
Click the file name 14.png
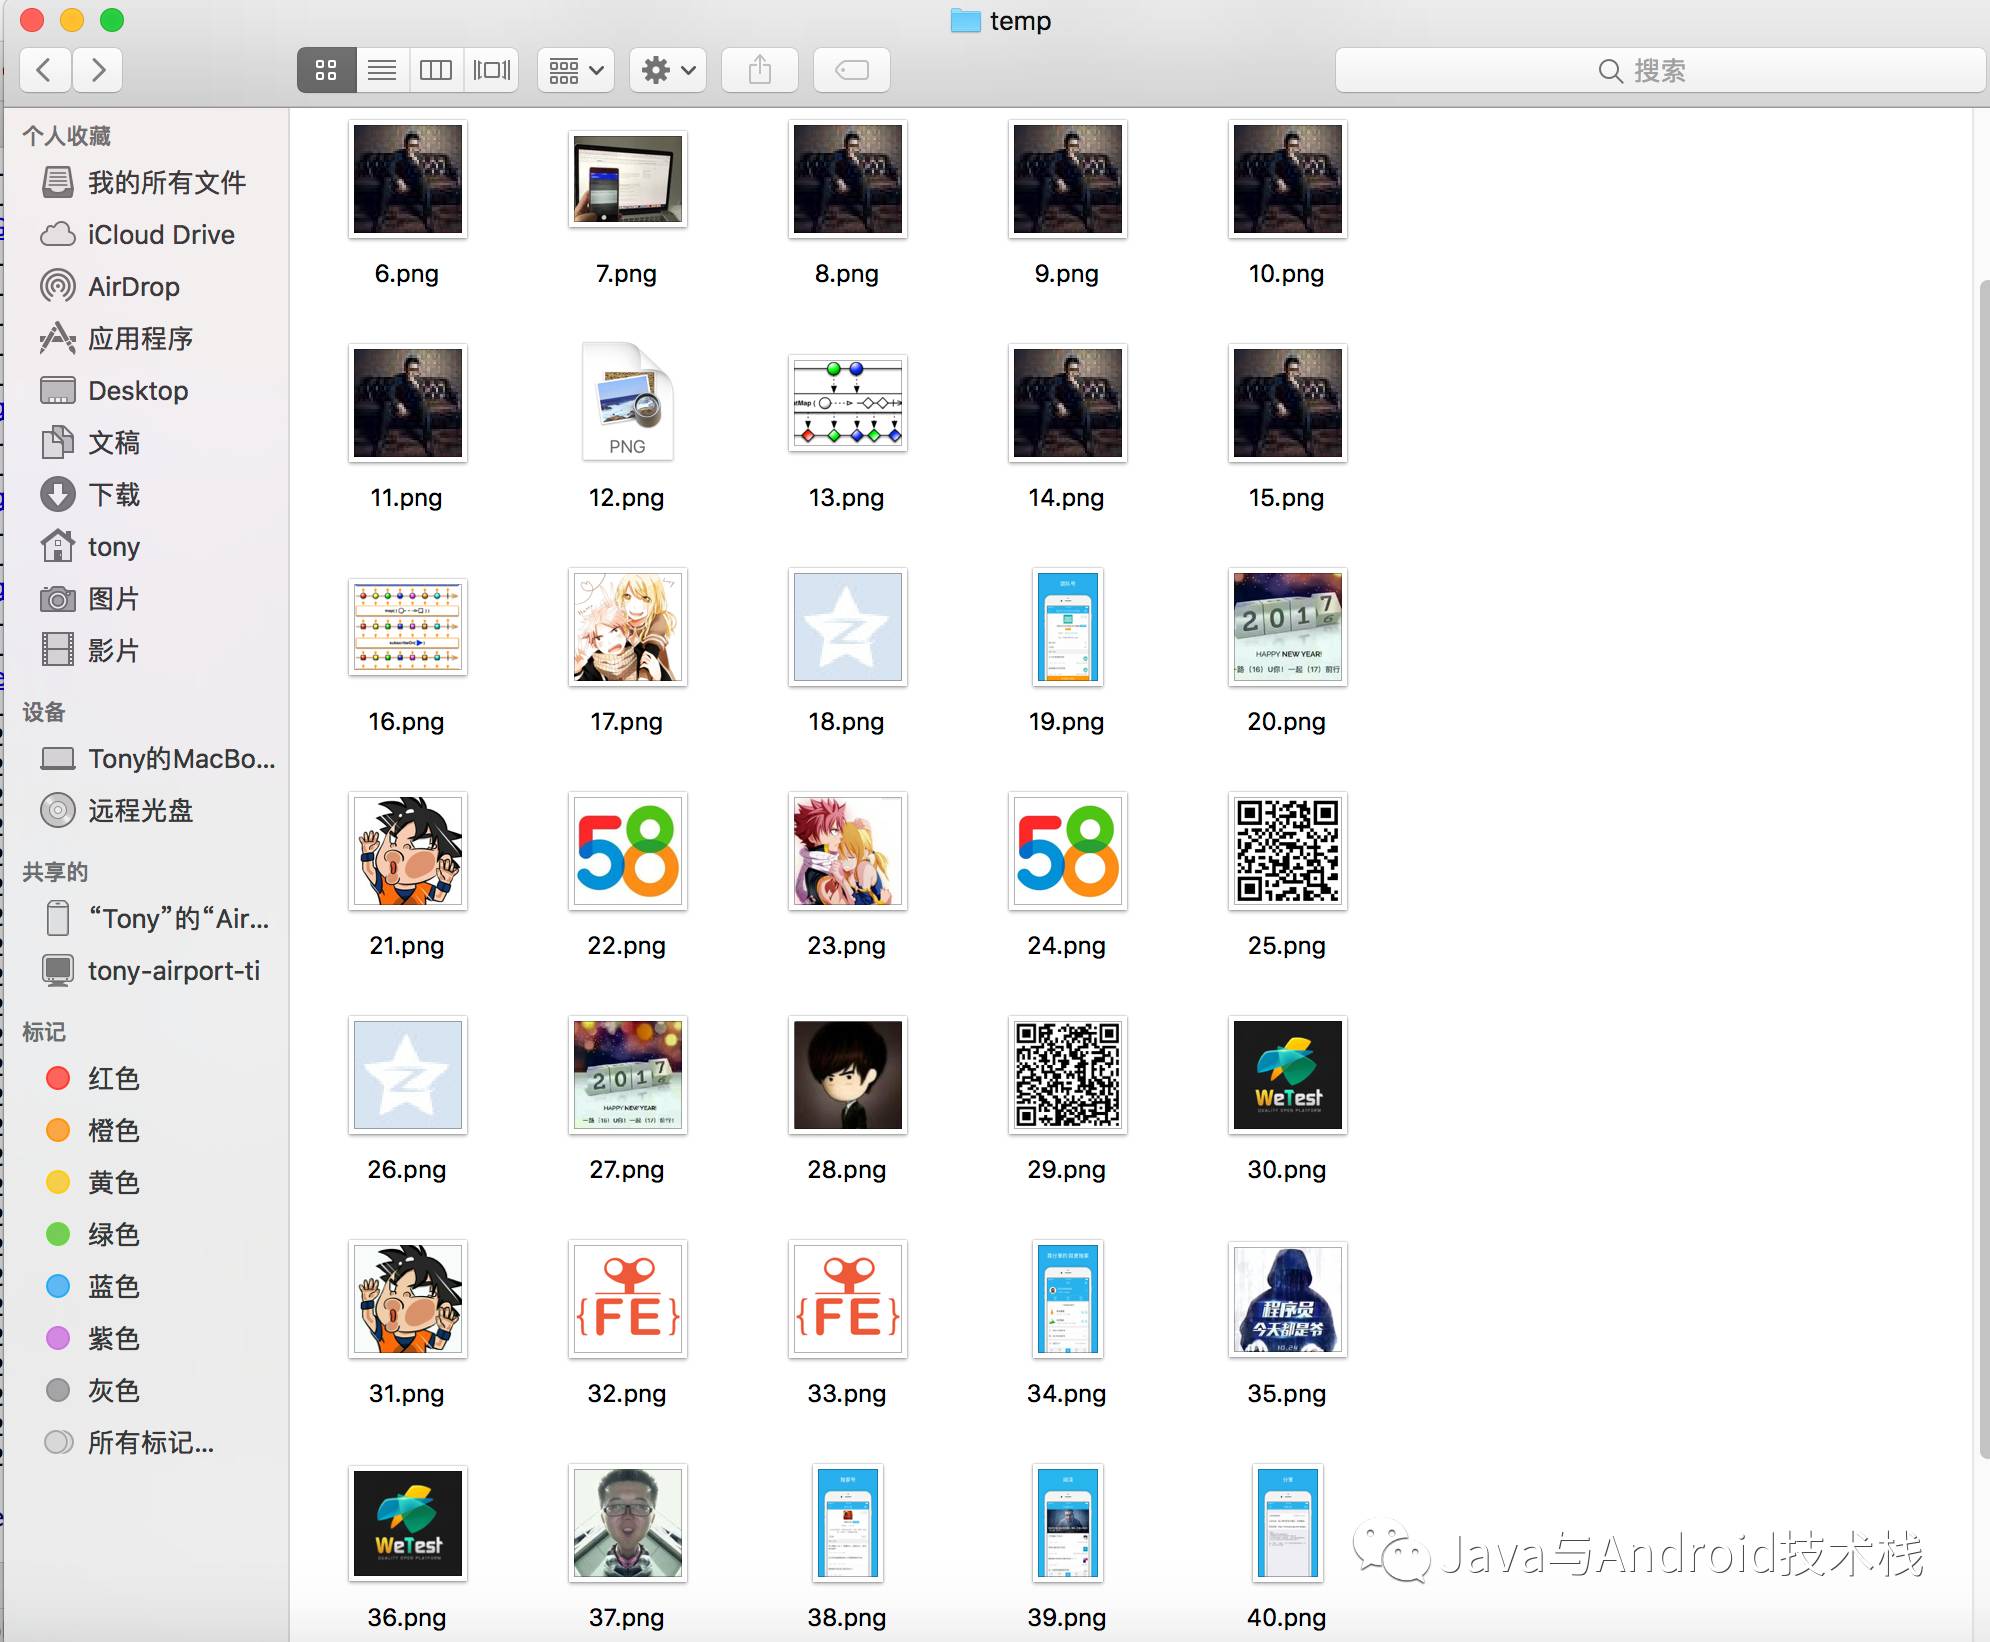pyautogui.click(x=1066, y=498)
